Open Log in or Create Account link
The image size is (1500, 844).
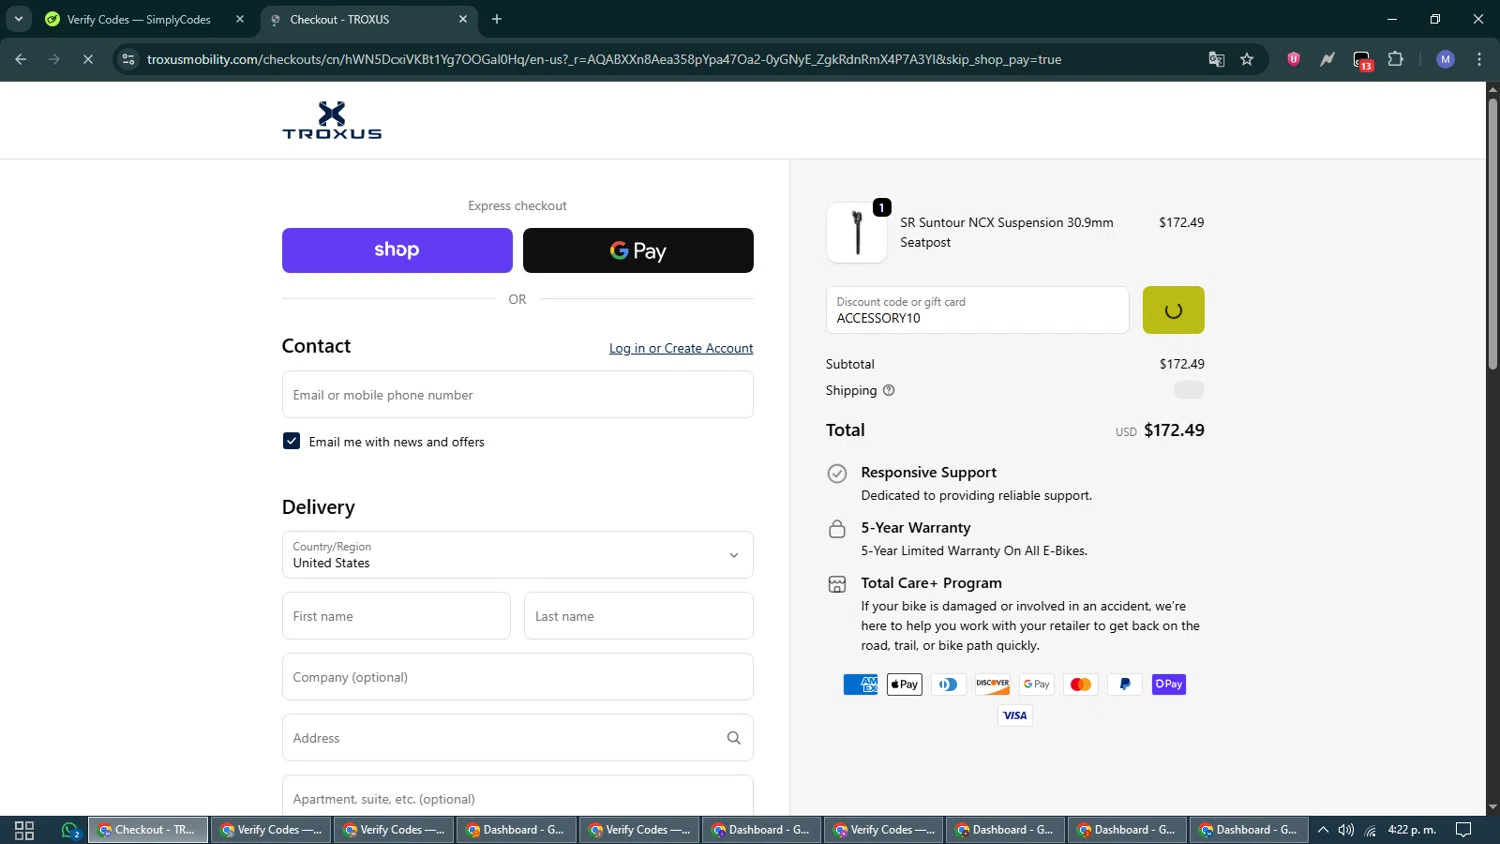point(681,348)
